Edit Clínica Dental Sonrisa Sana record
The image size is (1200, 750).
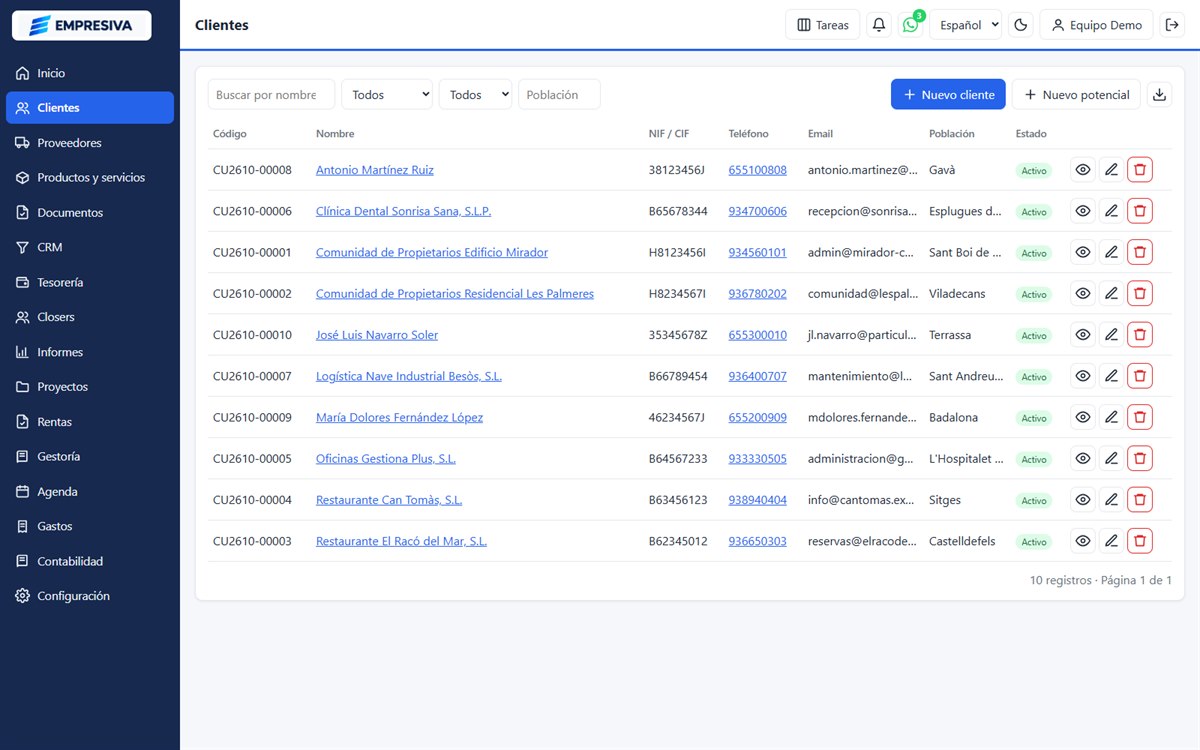coord(1111,211)
